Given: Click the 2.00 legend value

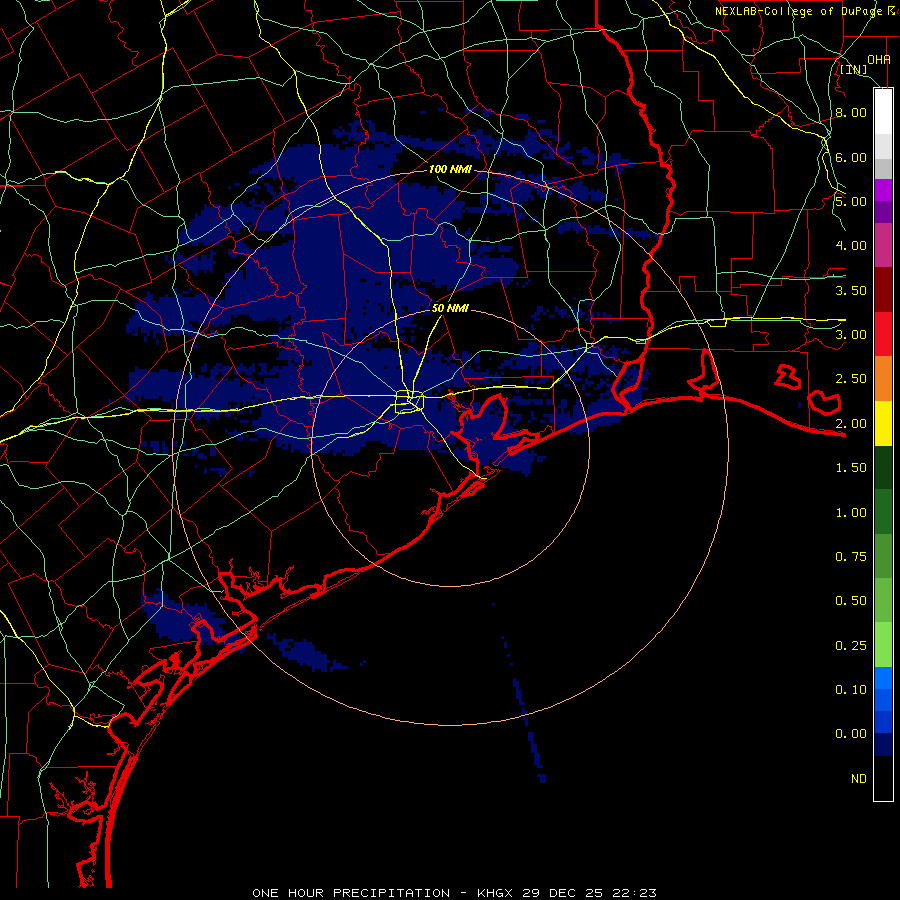Looking at the screenshot, I should [851, 424].
